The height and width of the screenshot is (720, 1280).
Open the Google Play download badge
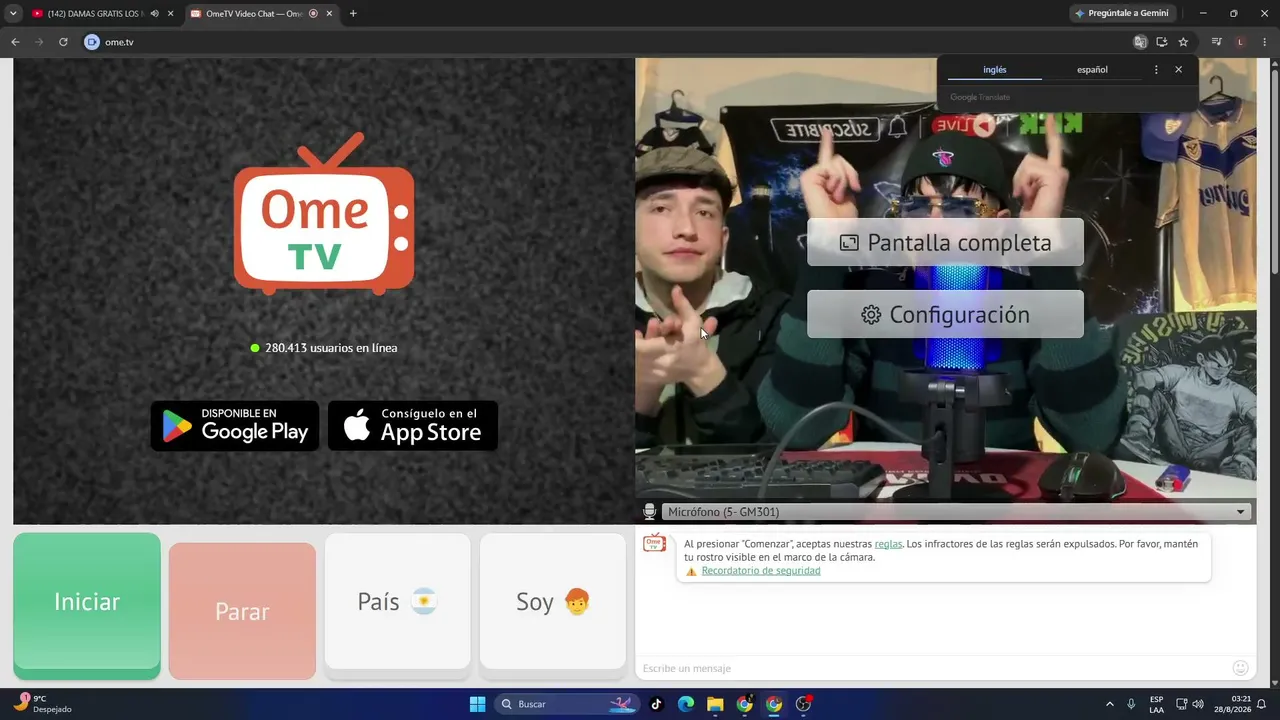pyautogui.click(x=235, y=426)
